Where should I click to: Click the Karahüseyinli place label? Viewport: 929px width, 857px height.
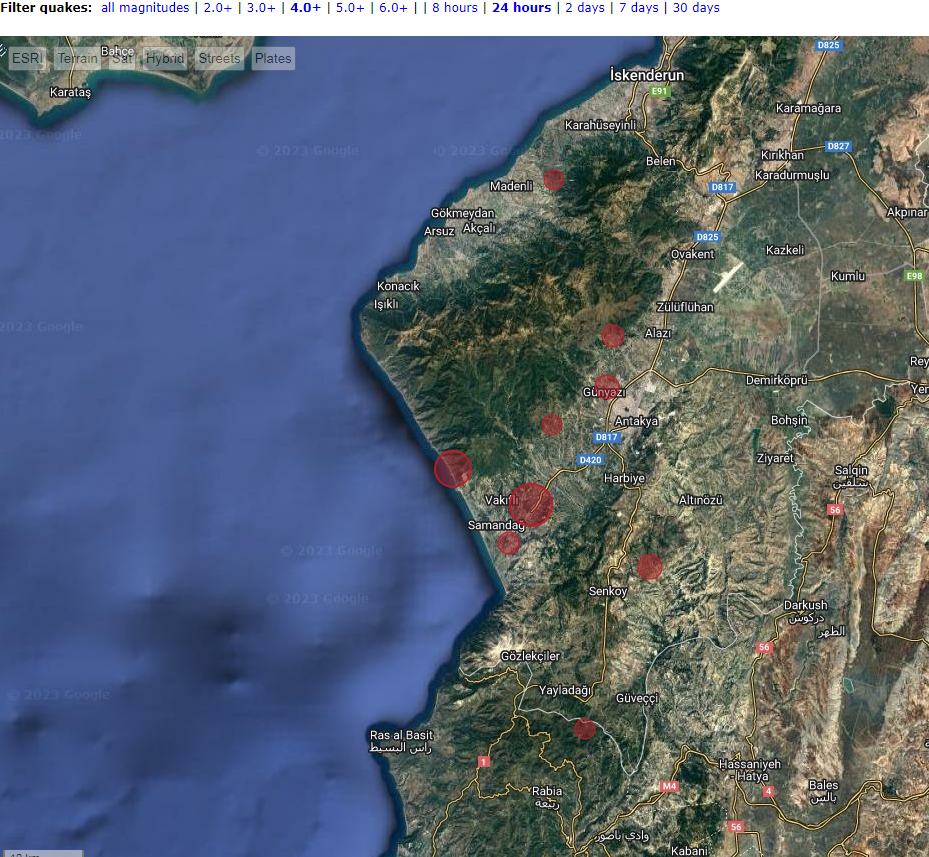pos(600,125)
